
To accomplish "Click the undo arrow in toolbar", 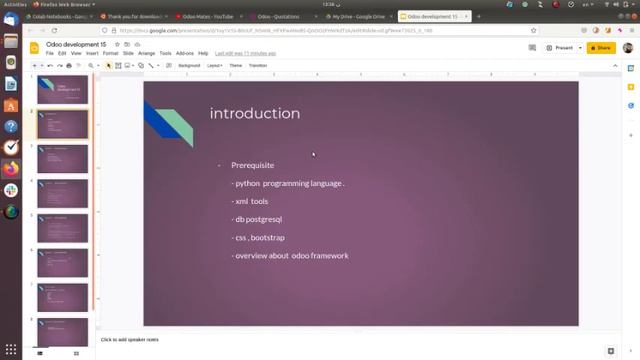I will (x=50, y=65).
